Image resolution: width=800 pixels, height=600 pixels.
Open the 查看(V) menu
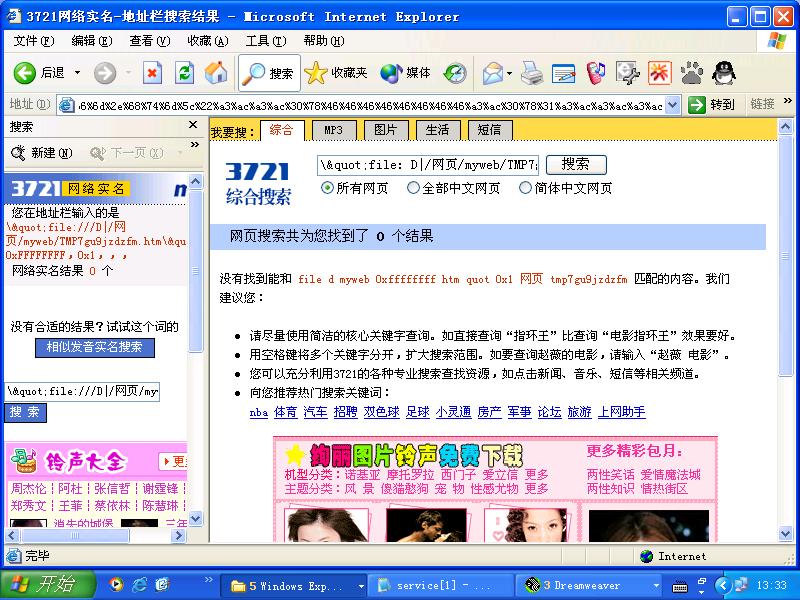click(149, 41)
